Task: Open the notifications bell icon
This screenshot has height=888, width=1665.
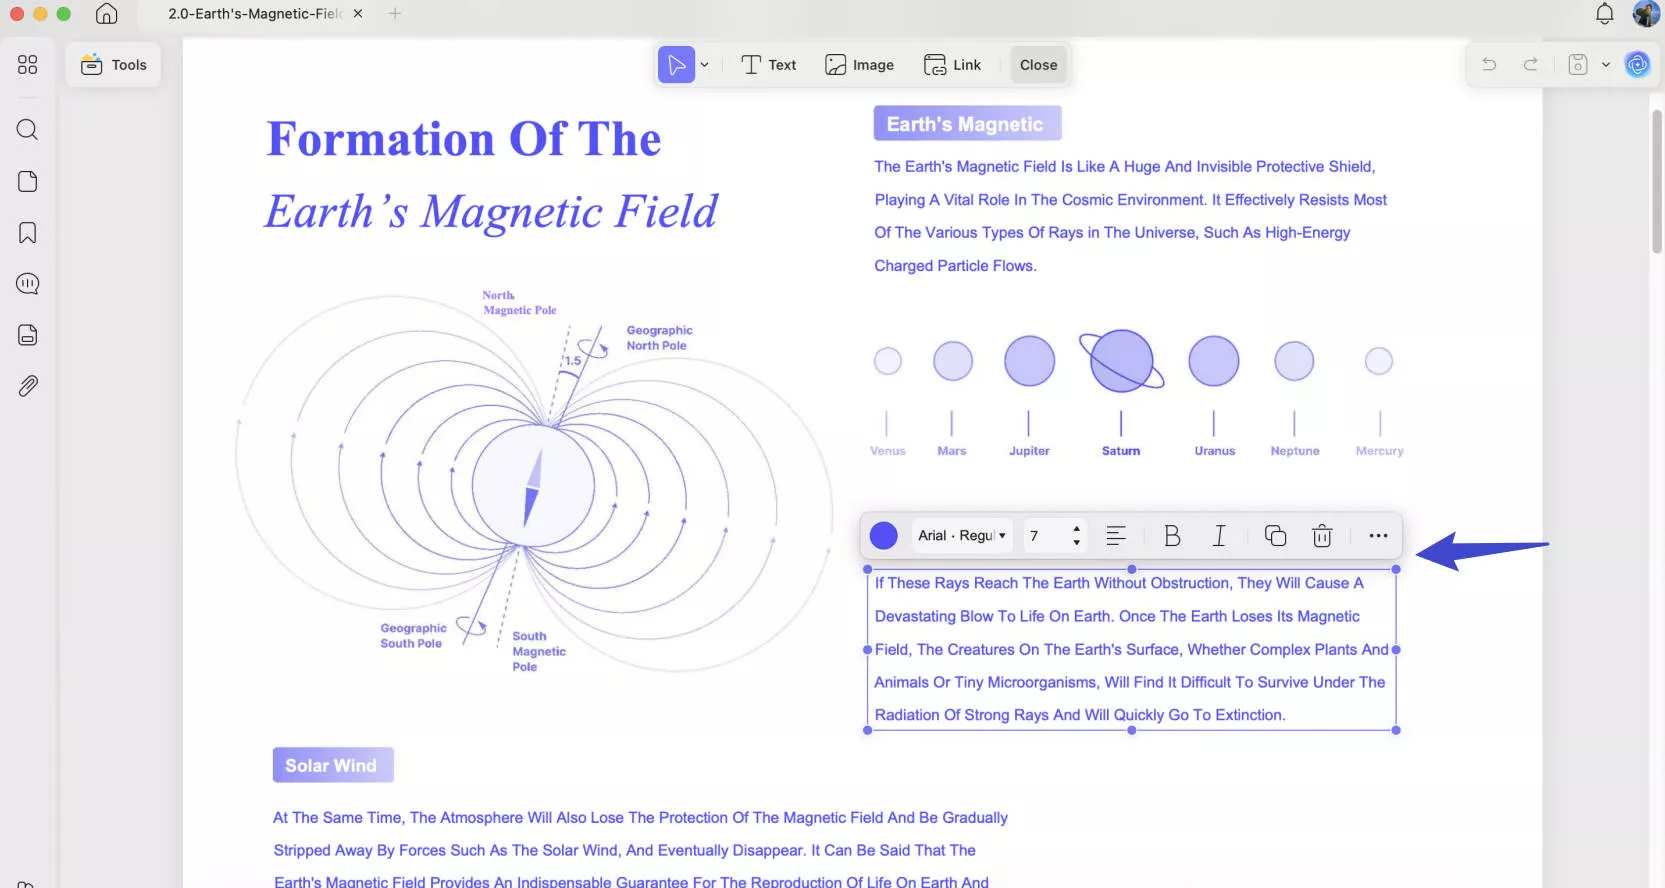Action: click(x=1604, y=14)
